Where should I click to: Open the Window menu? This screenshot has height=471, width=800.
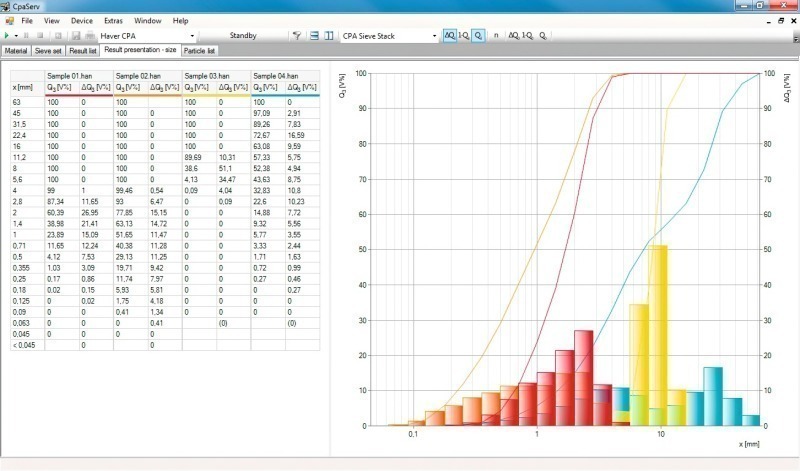(147, 20)
